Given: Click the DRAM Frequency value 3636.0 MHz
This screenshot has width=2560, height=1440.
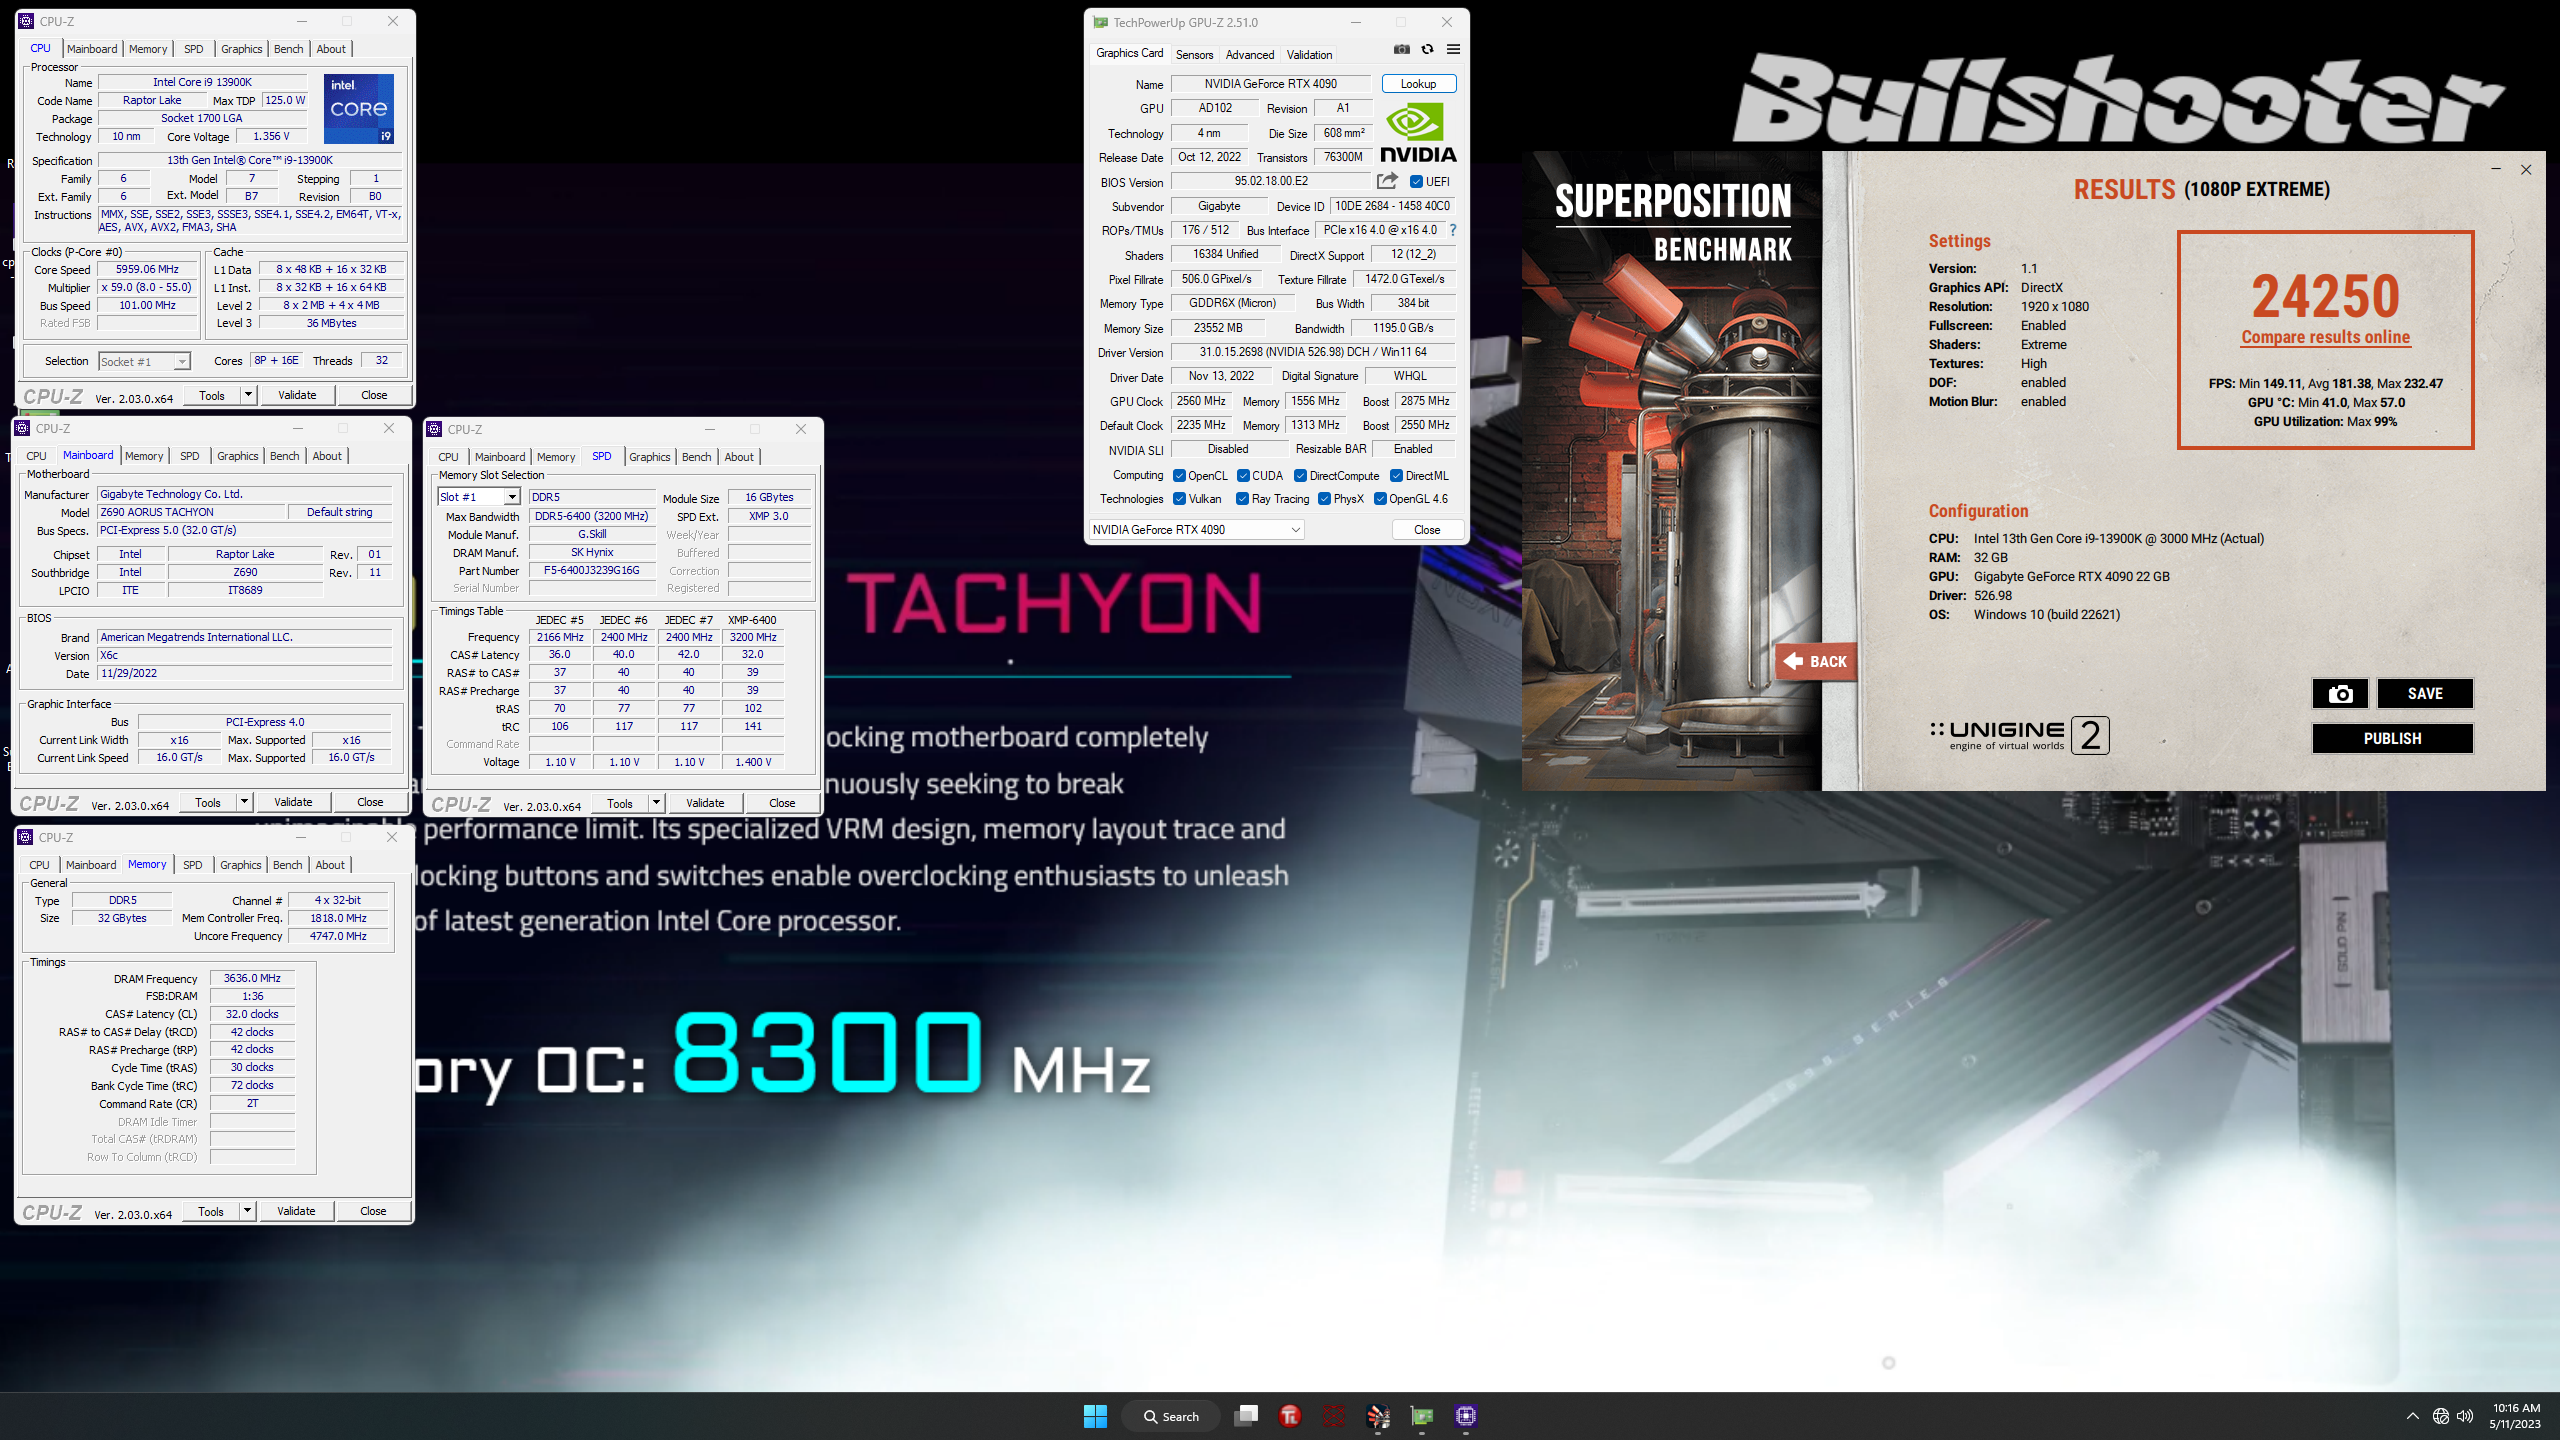Looking at the screenshot, I should pyautogui.click(x=252, y=978).
